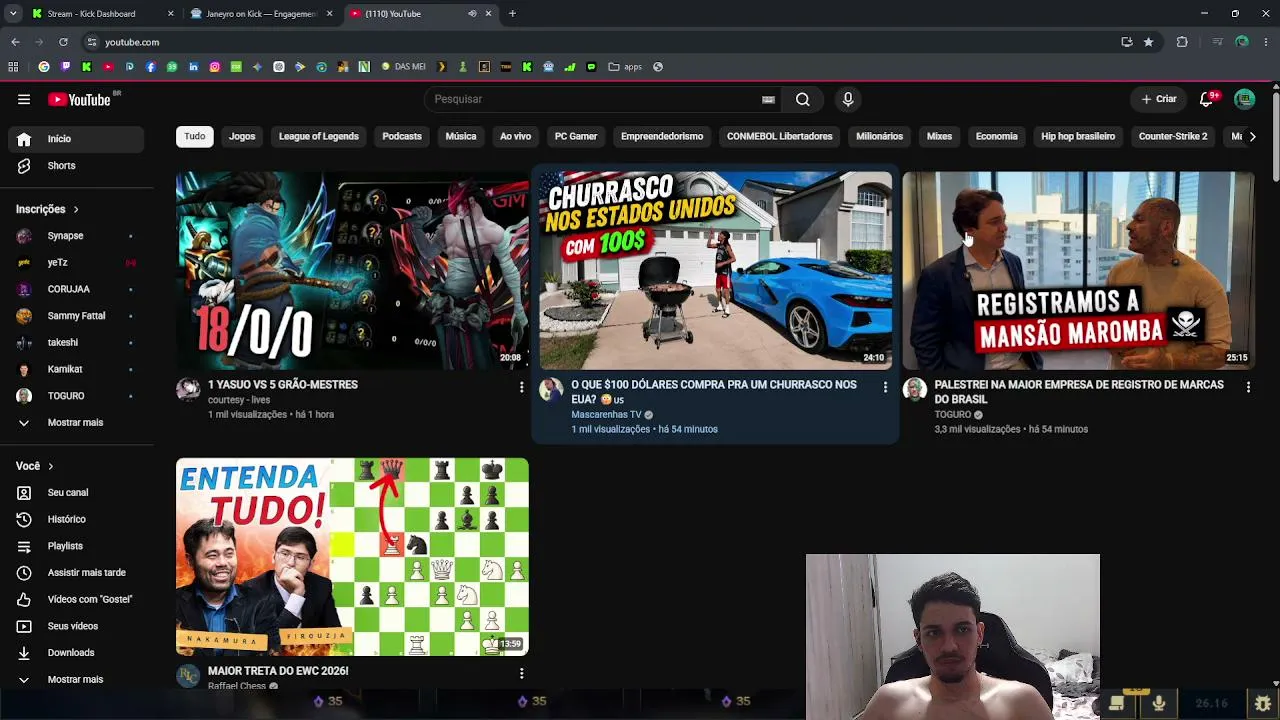The width and height of the screenshot is (1280, 720).
Task: Open Shorts in the sidebar
Action: (76, 166)
